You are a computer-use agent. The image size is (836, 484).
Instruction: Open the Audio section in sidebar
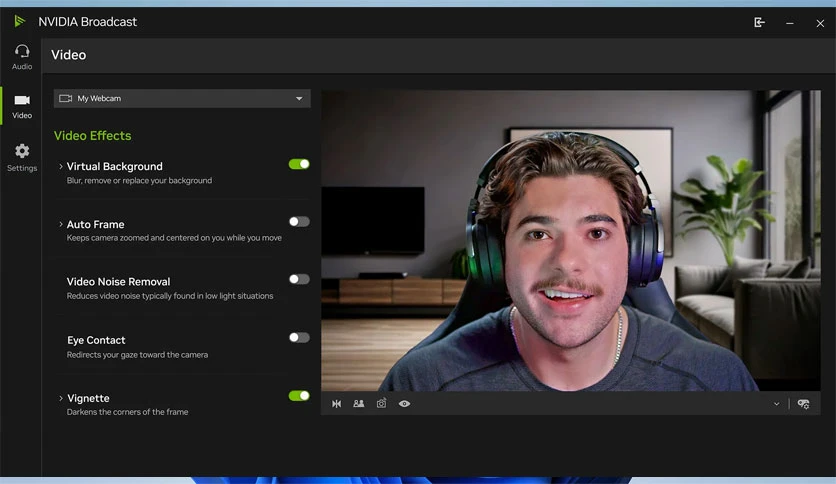(x=22, y=57)
